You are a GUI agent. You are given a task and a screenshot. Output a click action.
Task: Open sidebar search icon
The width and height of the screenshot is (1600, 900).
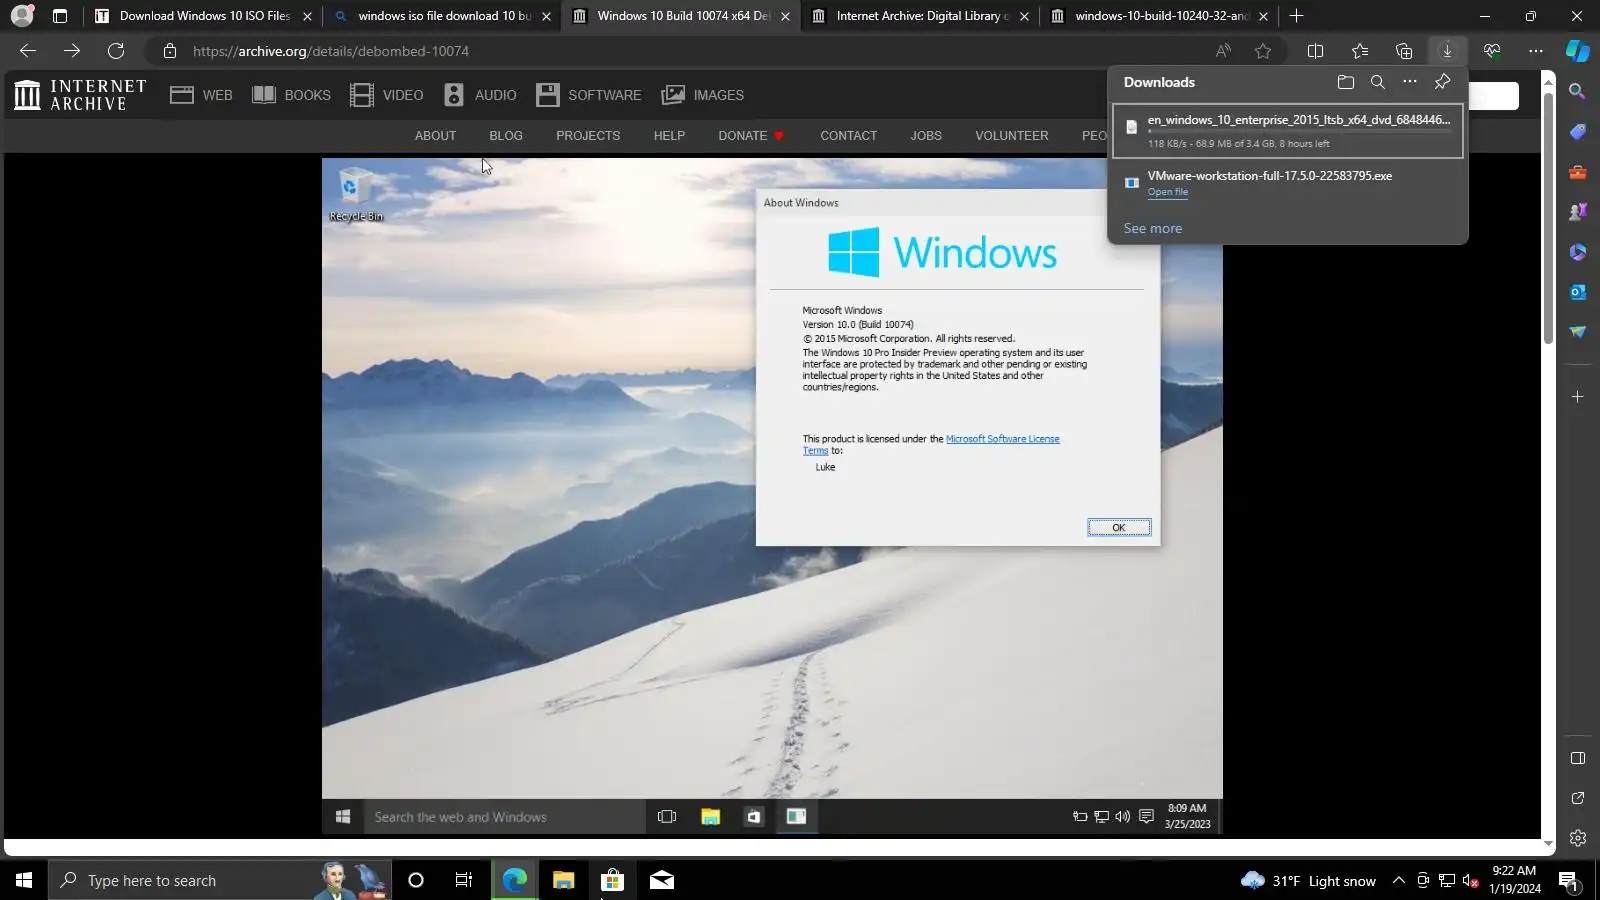(1578, 92)
